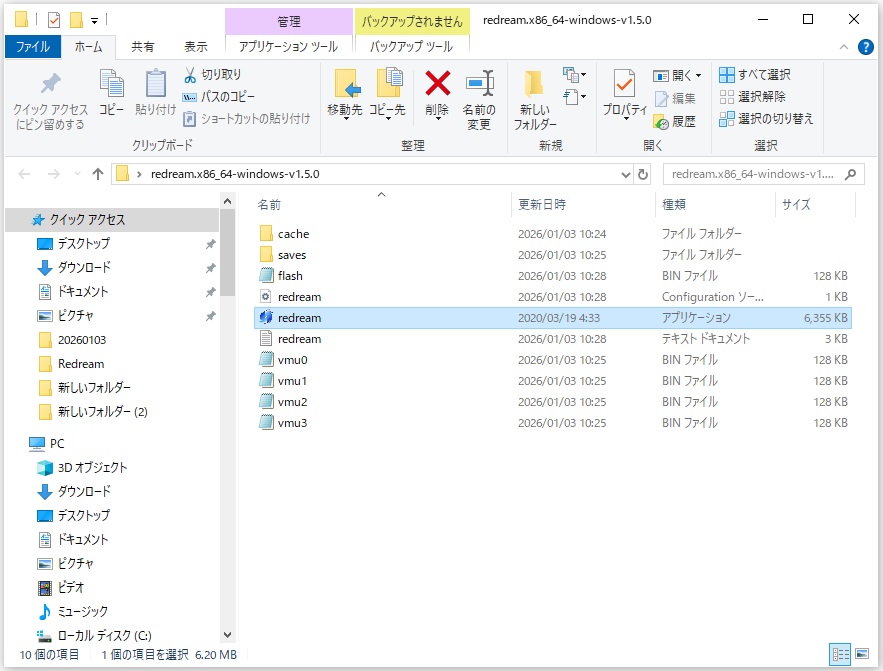The height and width of the screenshot is (671, 883).
Task: Click パスのコピー in the ribbon
Action: point(218,97)
